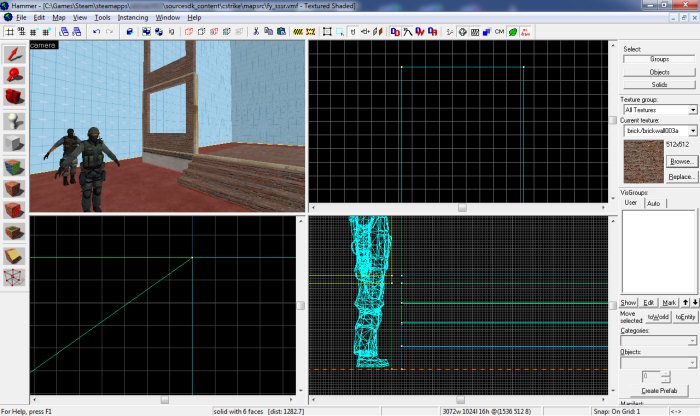Click the Save Window State icon
This screenshot has width=700, height=416.
point(77,32)
